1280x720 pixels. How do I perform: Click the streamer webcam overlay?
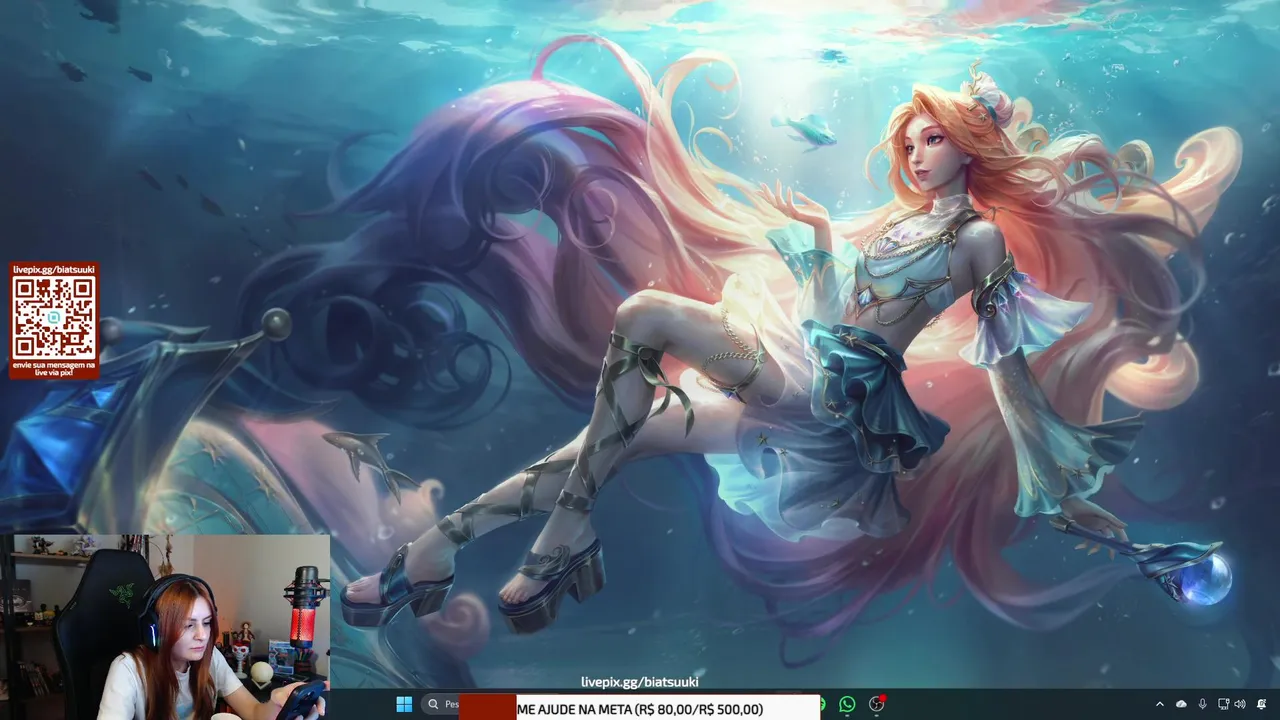click(x=165, y=627)
